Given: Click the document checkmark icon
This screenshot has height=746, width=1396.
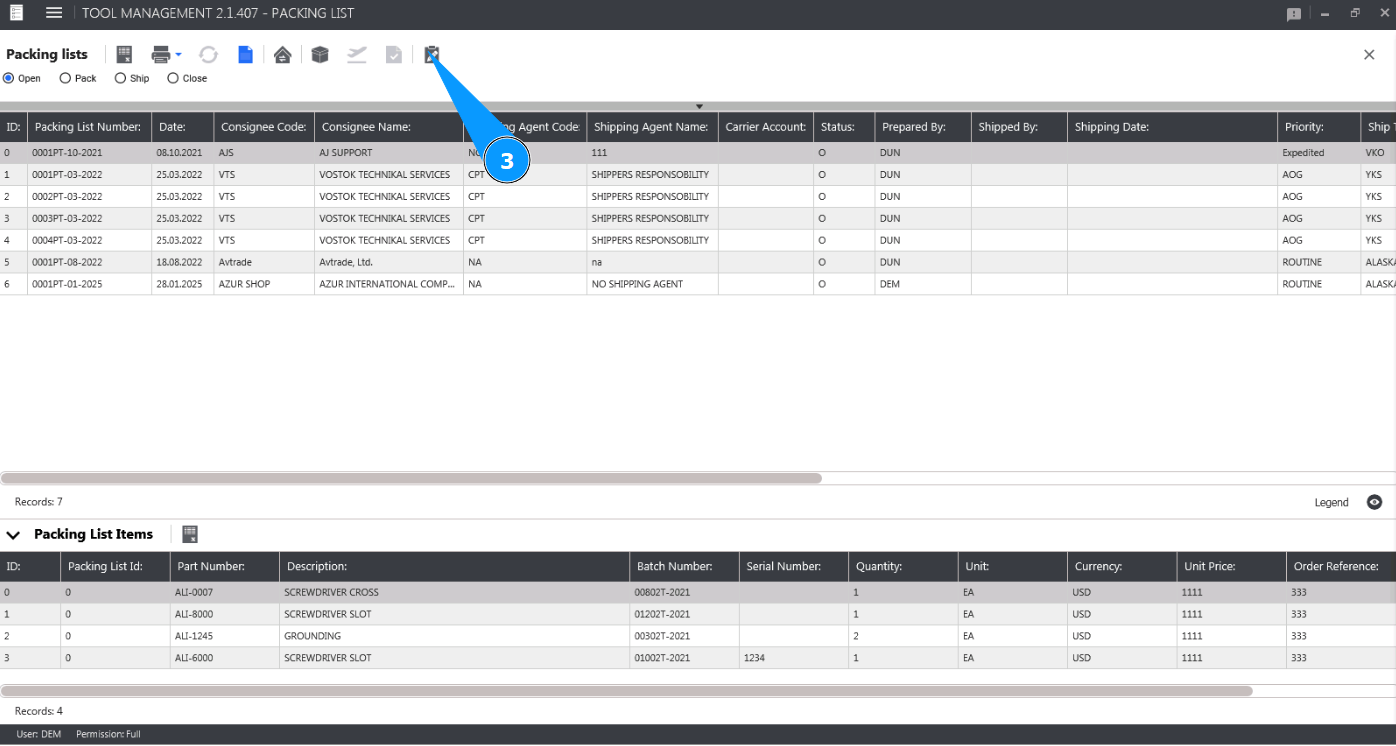Looking at the screenshot, I should (394, 55).
